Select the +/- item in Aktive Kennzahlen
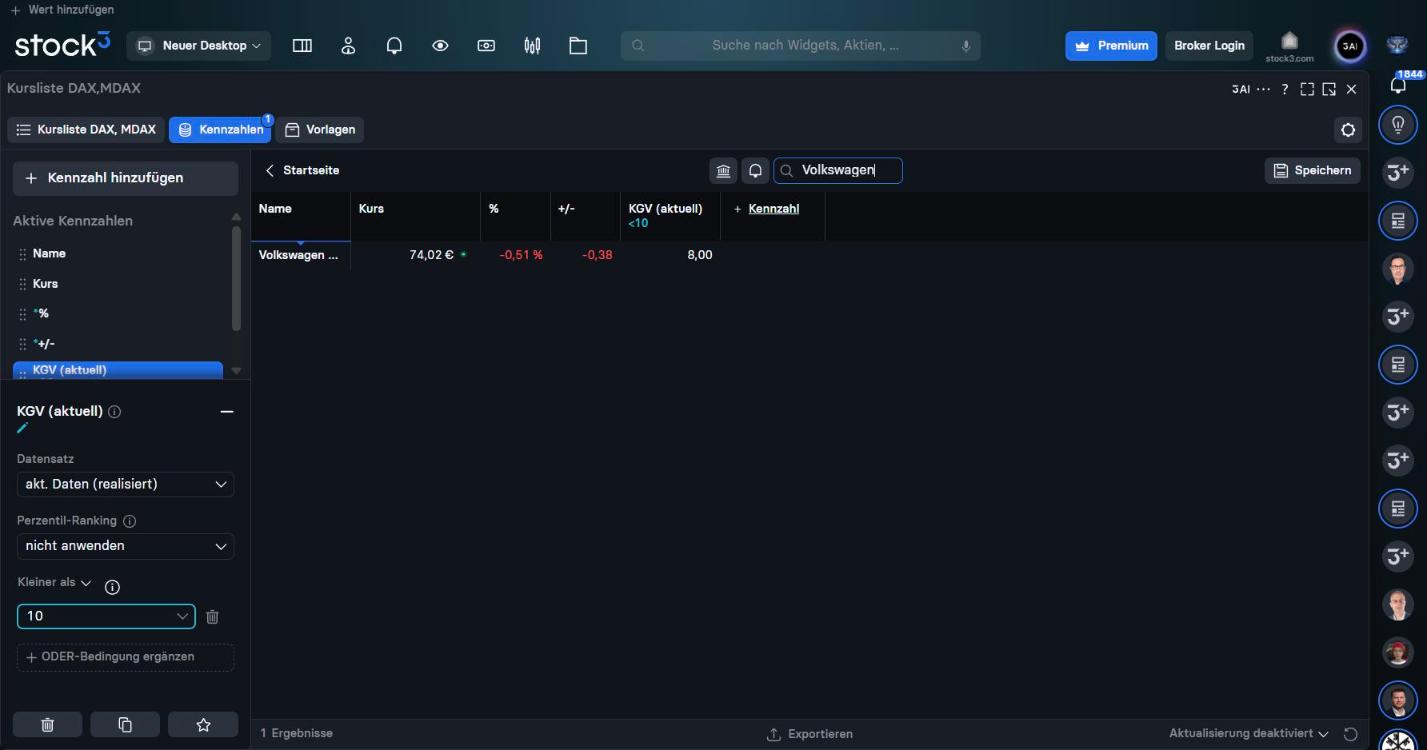 click(118, 344)
